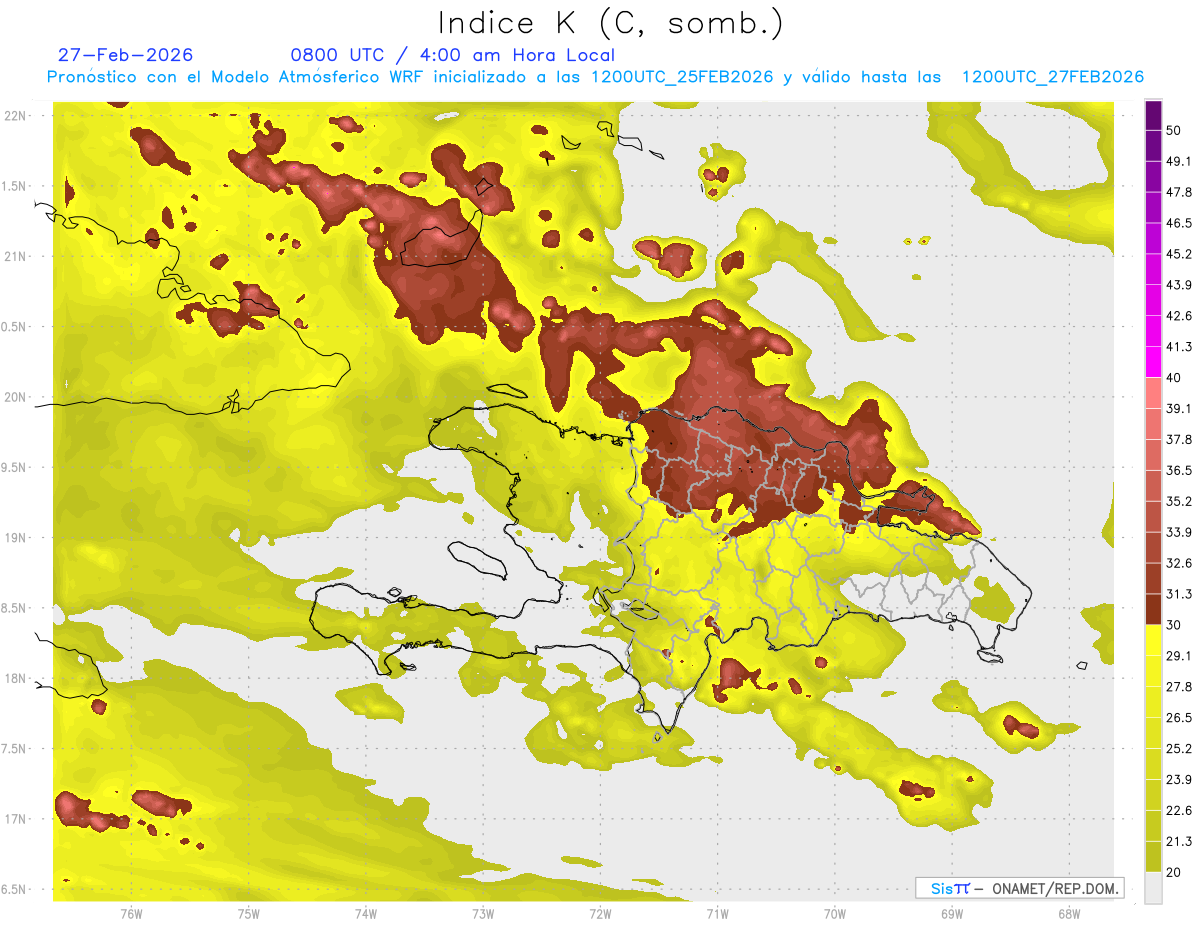
Task: Click the "69W" longitude label
Action: (952, 913)
